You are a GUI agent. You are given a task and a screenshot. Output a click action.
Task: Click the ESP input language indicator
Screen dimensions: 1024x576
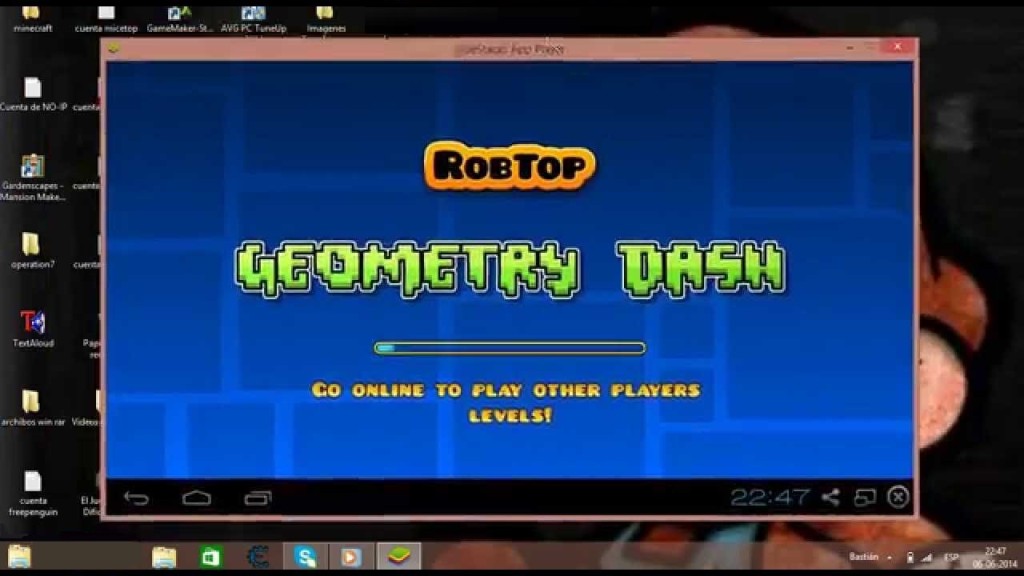(x=951, y=558)
